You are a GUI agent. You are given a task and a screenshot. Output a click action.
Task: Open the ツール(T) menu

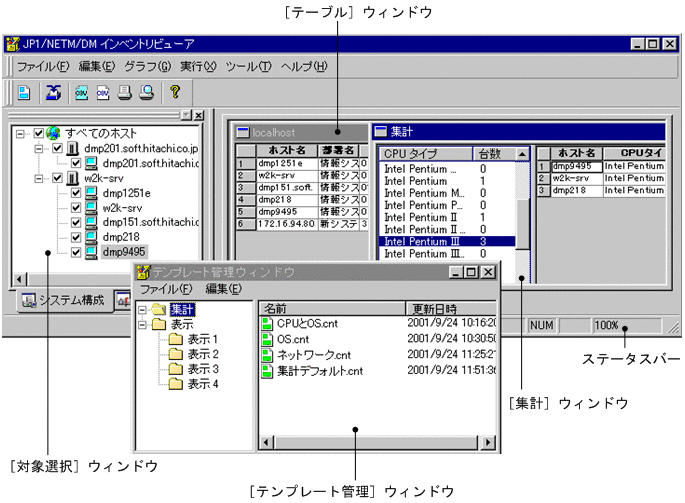click(248, 66)
